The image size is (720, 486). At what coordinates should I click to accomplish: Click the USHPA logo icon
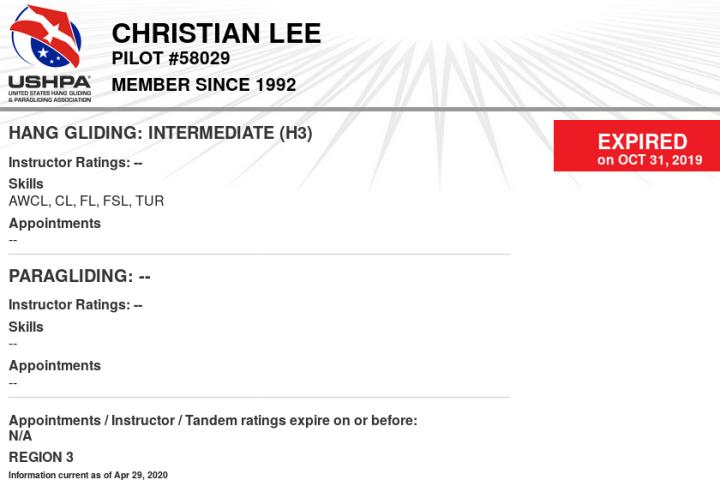tap(46, 36)
